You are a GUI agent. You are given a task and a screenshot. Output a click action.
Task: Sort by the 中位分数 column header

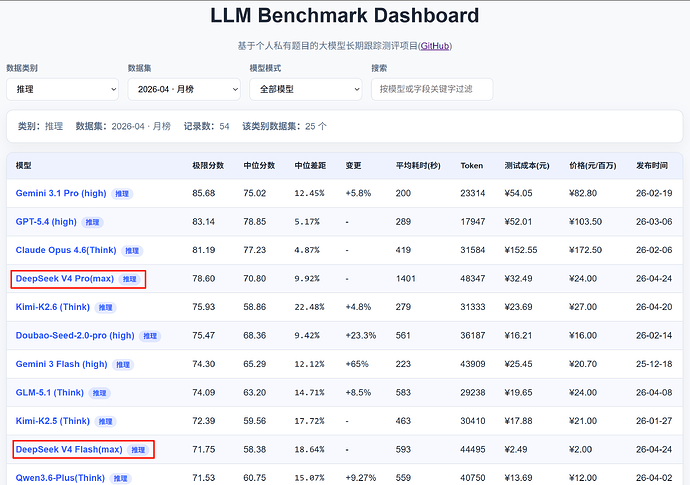[x=259, y=165]
